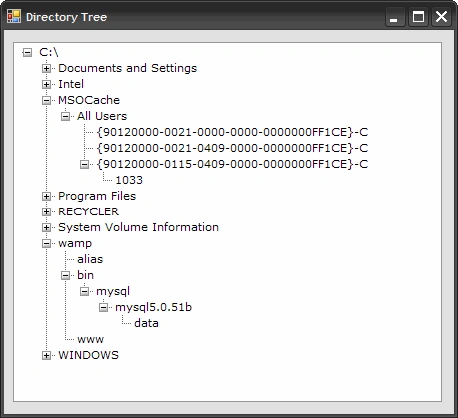Maximize the Directory Tree window
The height and width of the screenshot is (418, 458).
[418, 17]
